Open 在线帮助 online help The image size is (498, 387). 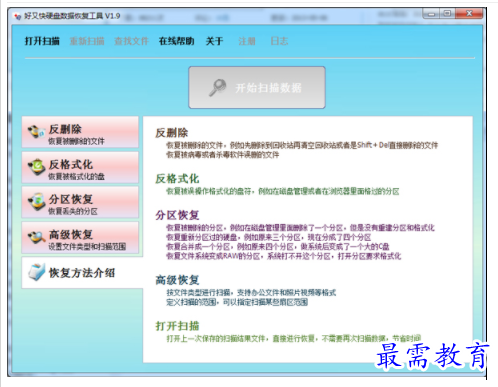tap(176, 41)
